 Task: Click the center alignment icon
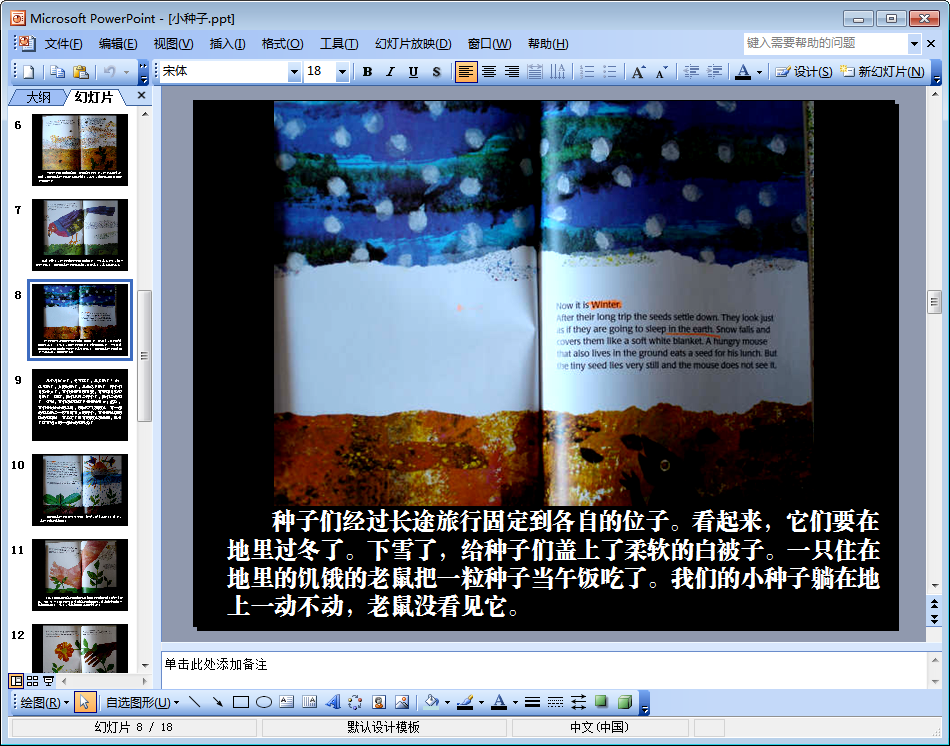click(x=489, y=72)
